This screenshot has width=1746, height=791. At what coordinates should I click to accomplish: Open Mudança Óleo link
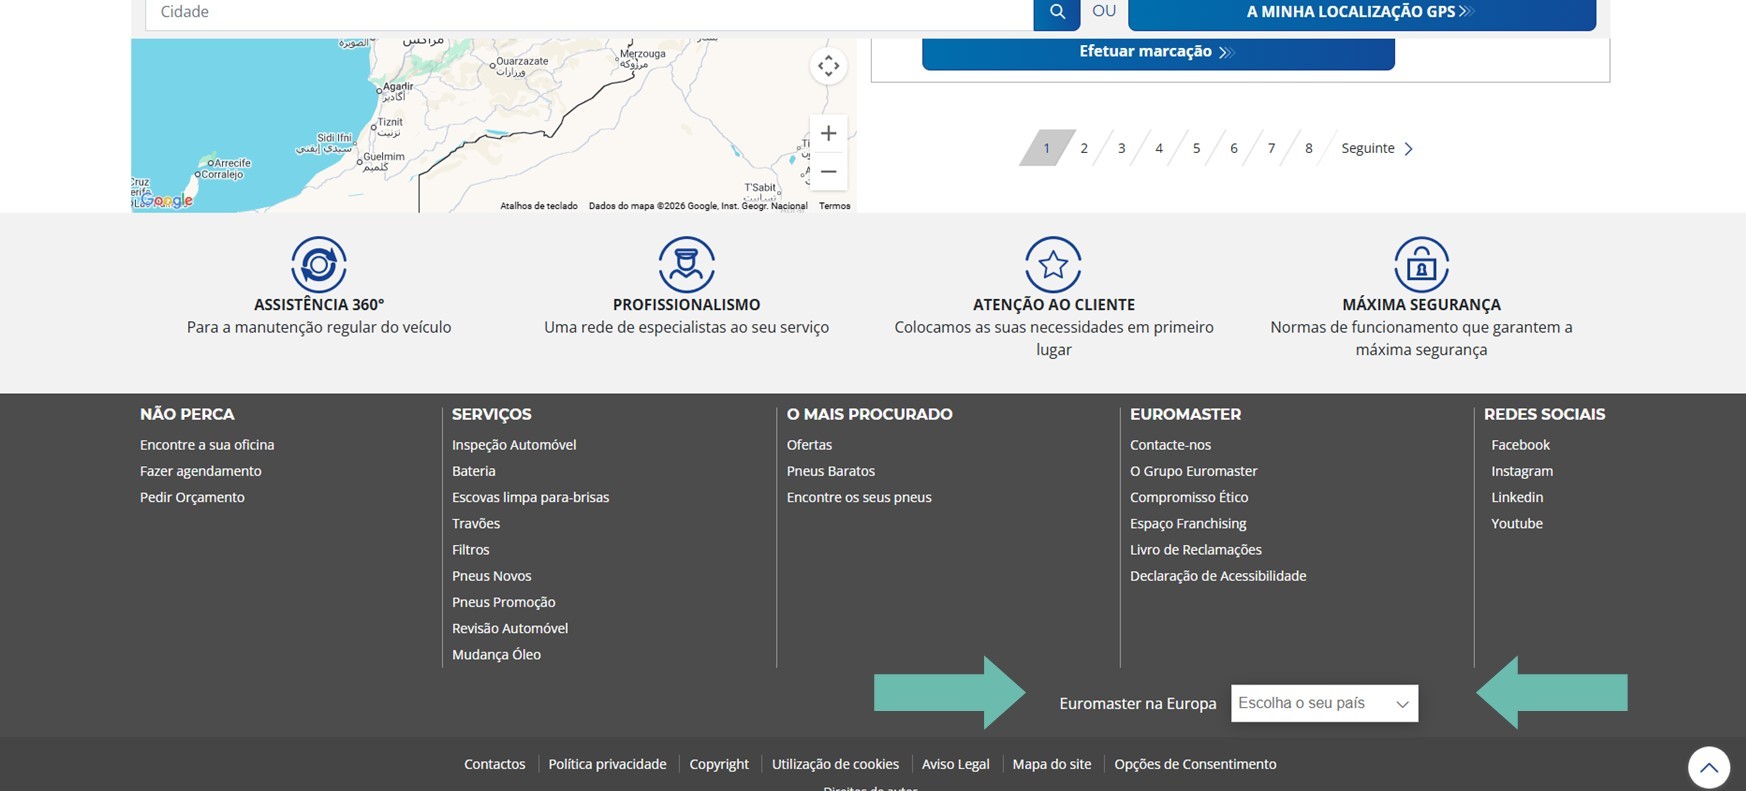[497, 654]
